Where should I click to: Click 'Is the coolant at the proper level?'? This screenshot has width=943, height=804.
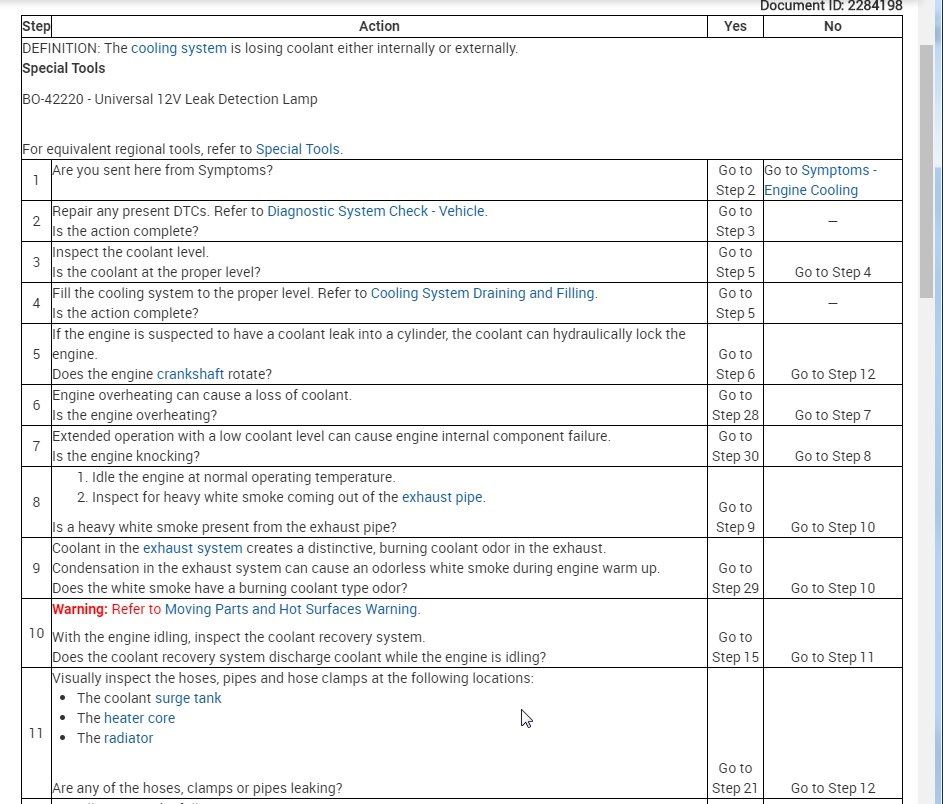click(x=156, y=272)
